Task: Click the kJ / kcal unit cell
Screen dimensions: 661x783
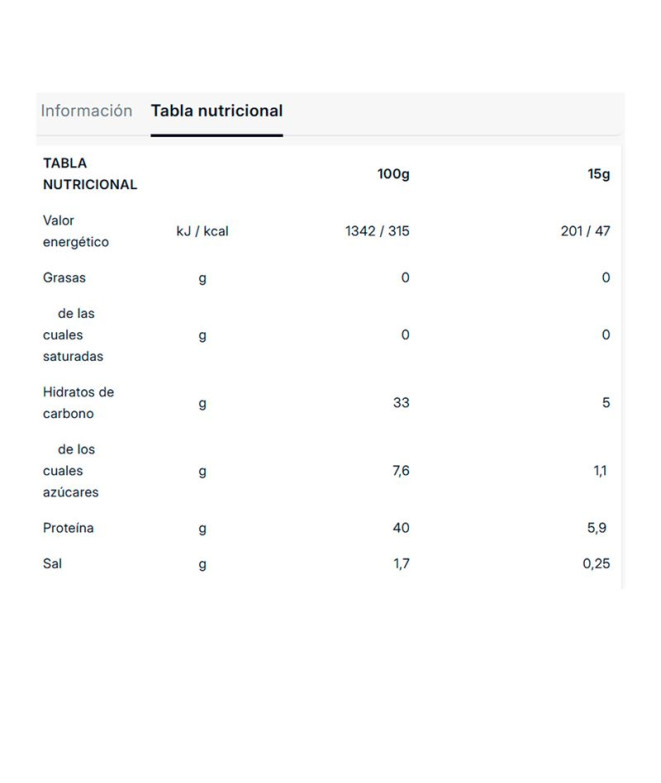Action: tap(202, 231)
